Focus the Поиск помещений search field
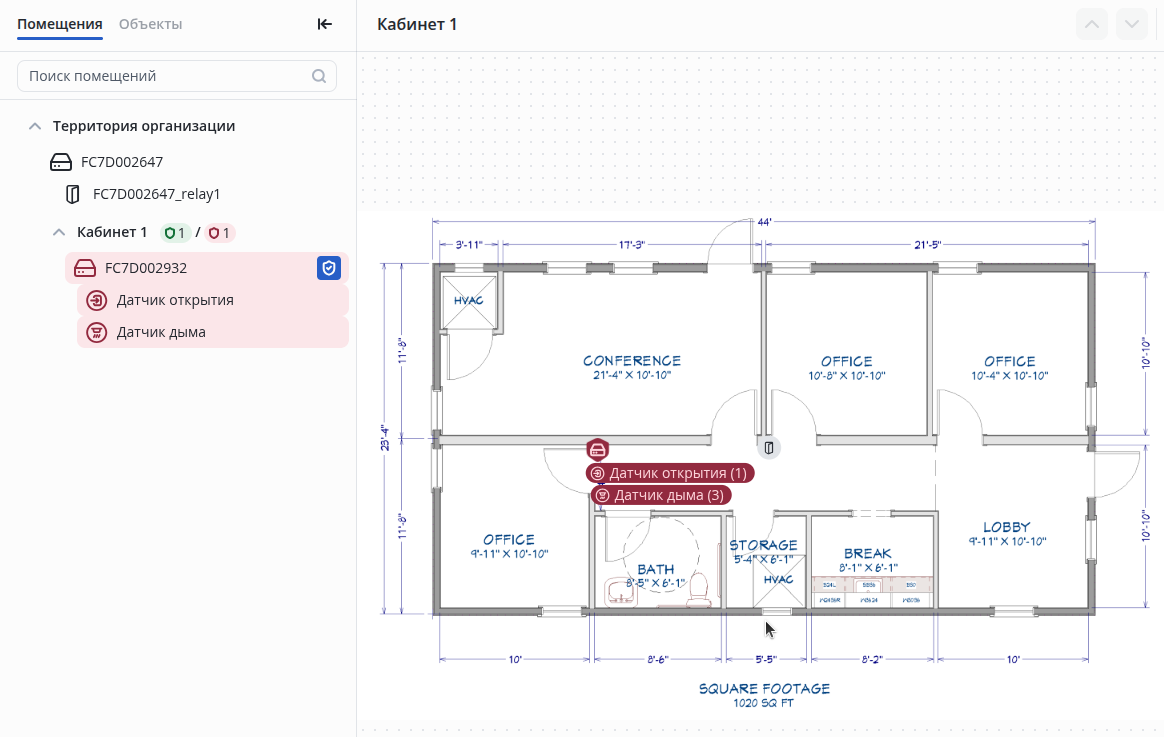Viewport: 1164px width, 737px height. 165,76
